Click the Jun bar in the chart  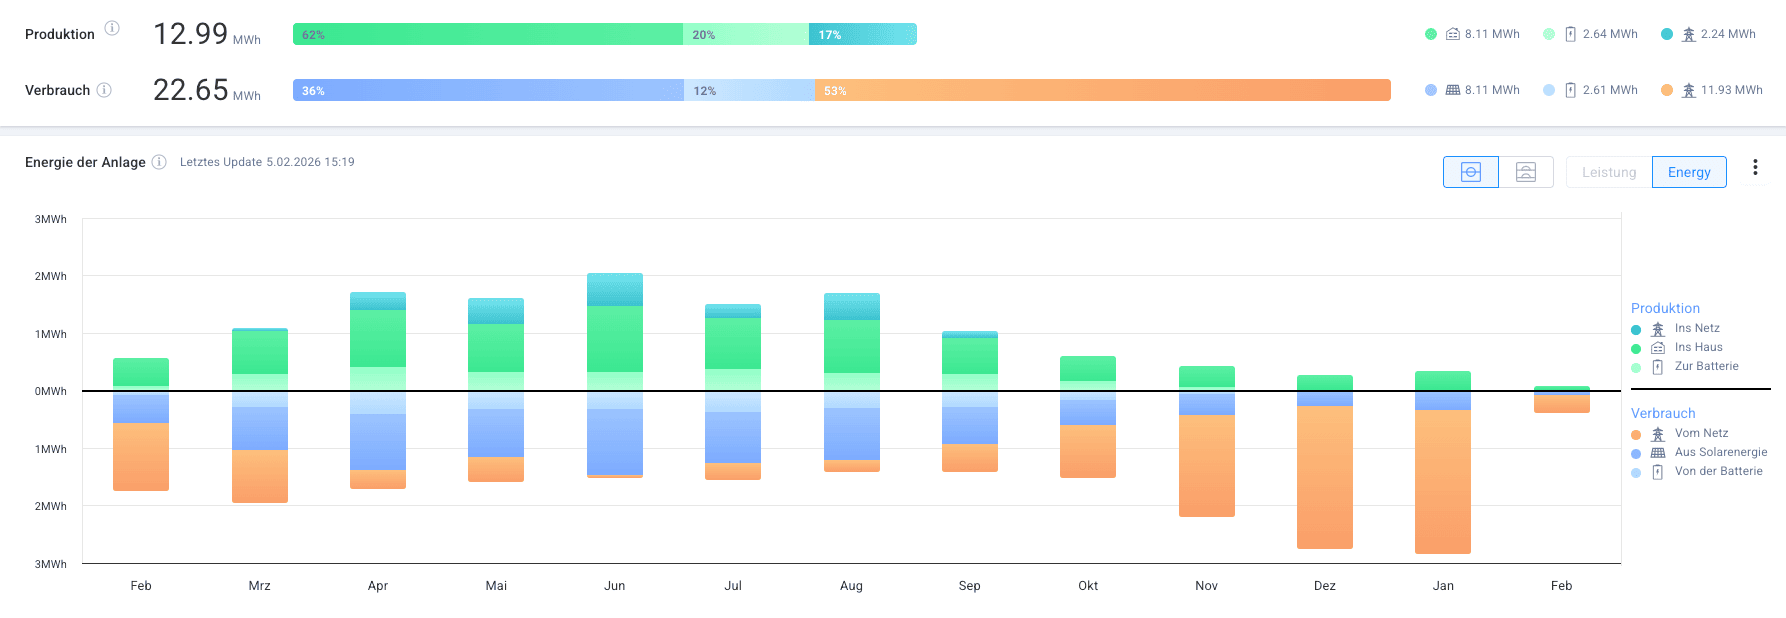click(614, 375)
